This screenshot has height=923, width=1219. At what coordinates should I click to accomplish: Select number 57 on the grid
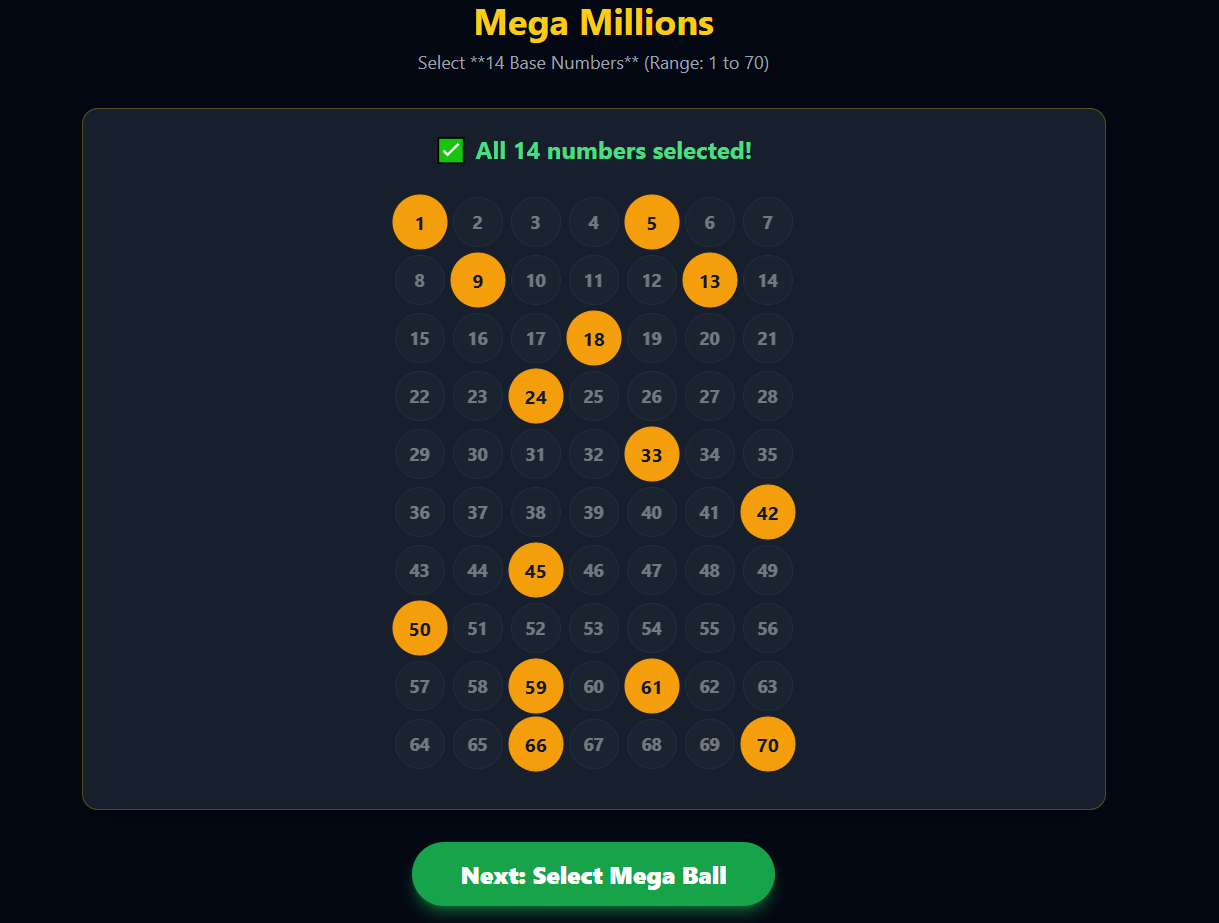point(419,686)
